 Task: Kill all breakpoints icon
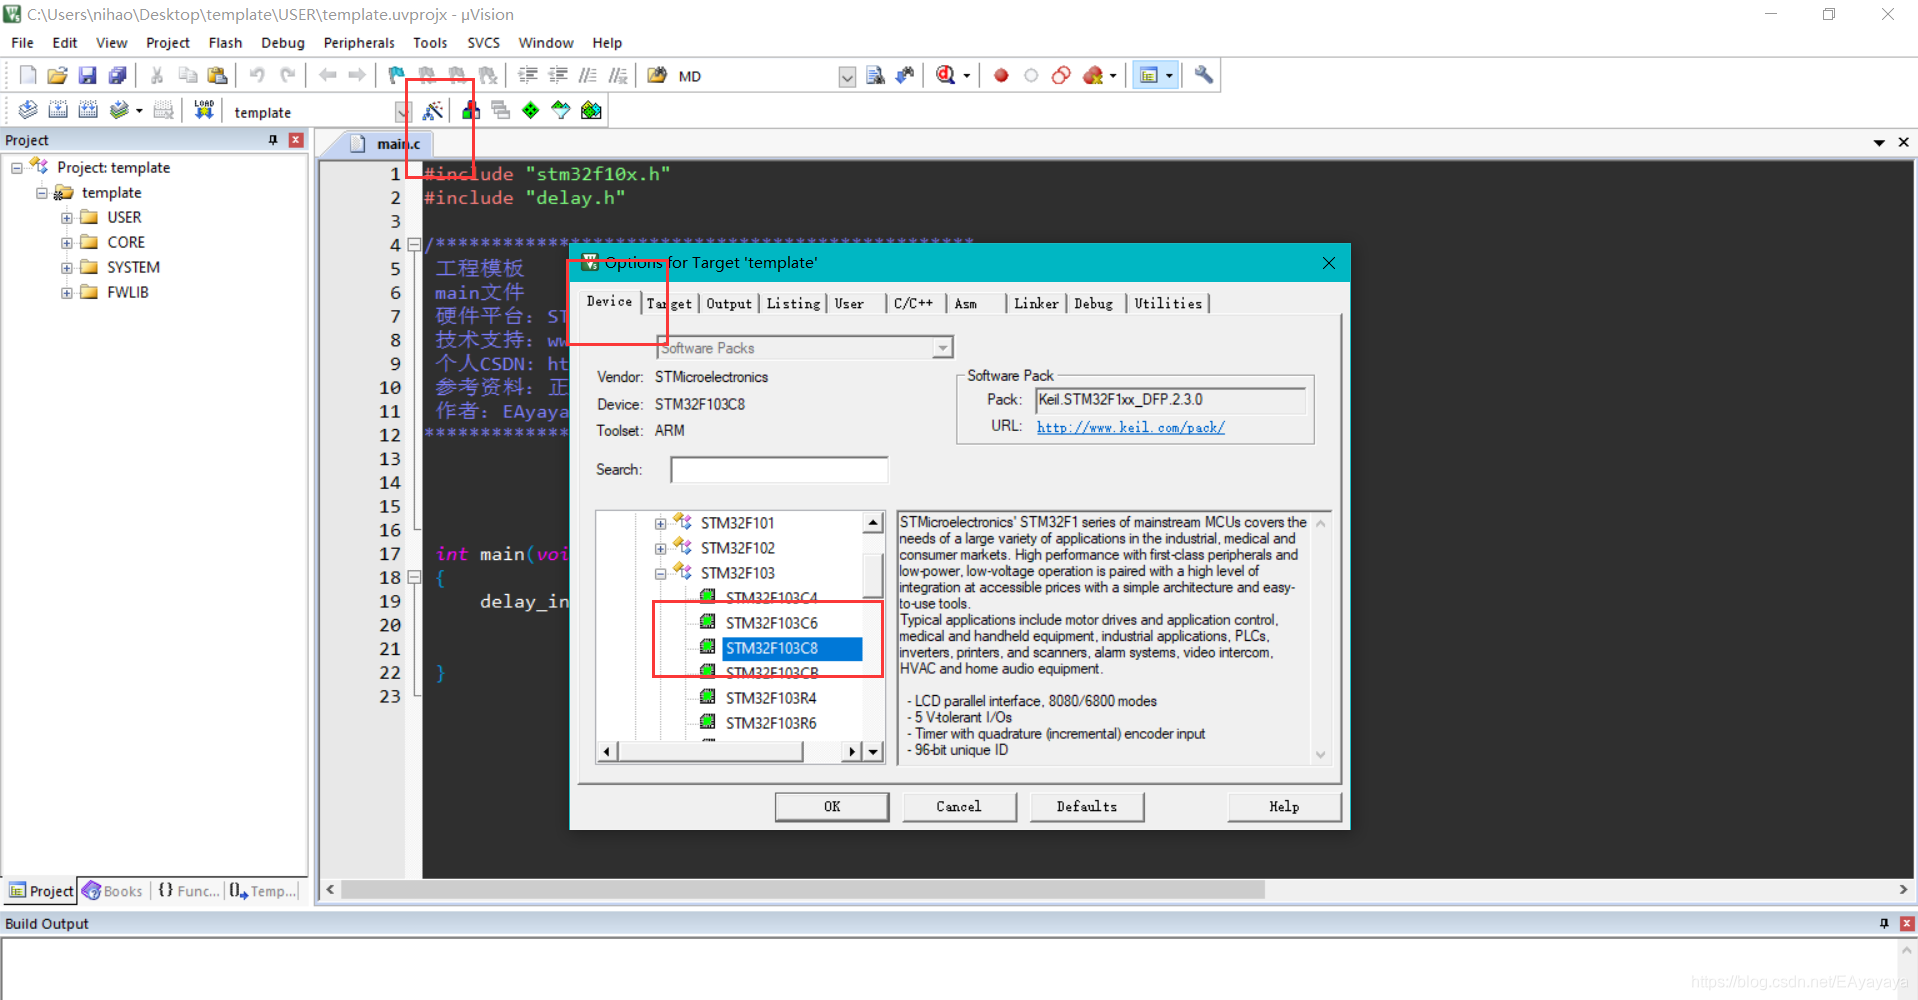[1093, 75]
